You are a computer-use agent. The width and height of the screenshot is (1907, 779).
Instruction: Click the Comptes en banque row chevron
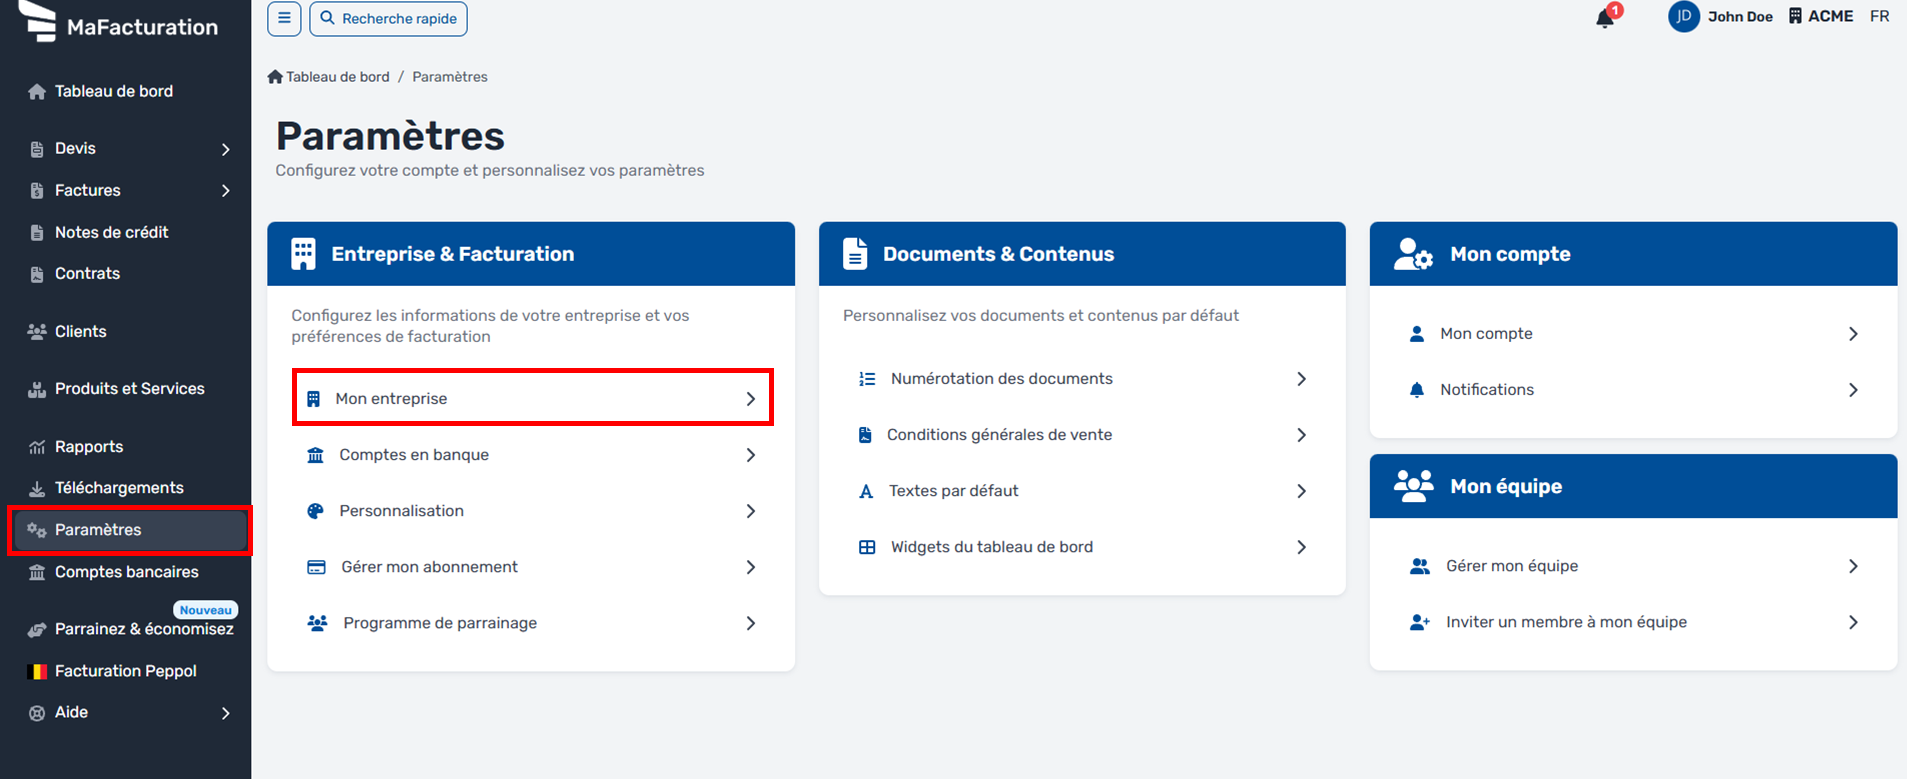pos(751,455)
